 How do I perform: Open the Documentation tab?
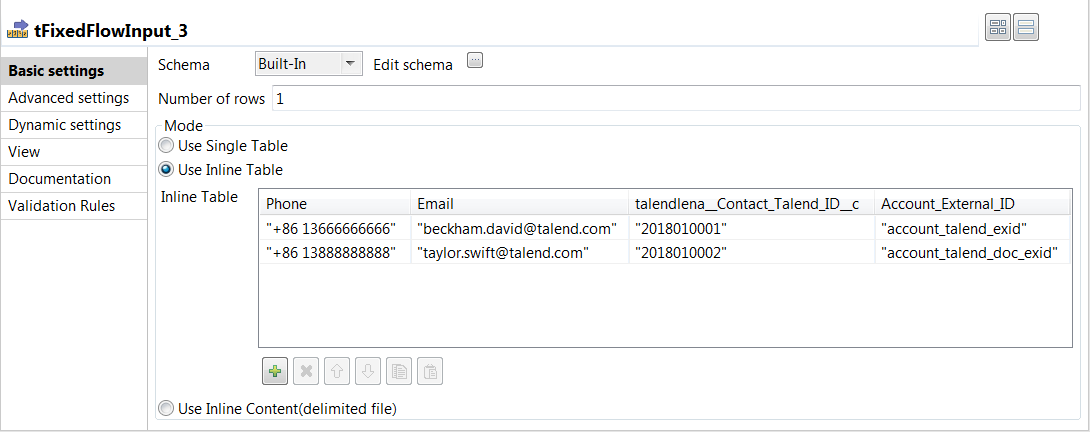[60, 179]
